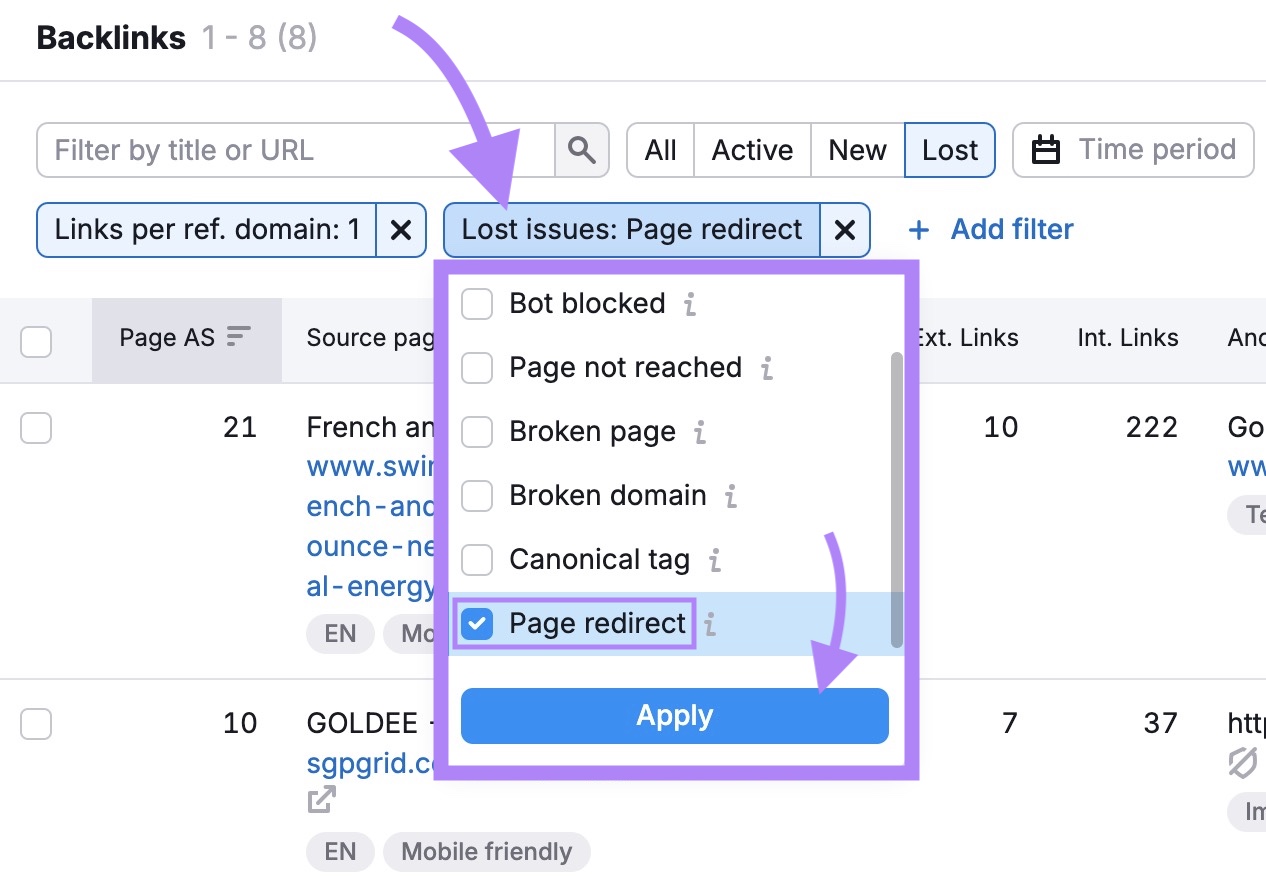The width and height of the screenshot is (1266, 894).
Task: Click the info icon beside Canonical tag
Action: (x=713, y=560)
